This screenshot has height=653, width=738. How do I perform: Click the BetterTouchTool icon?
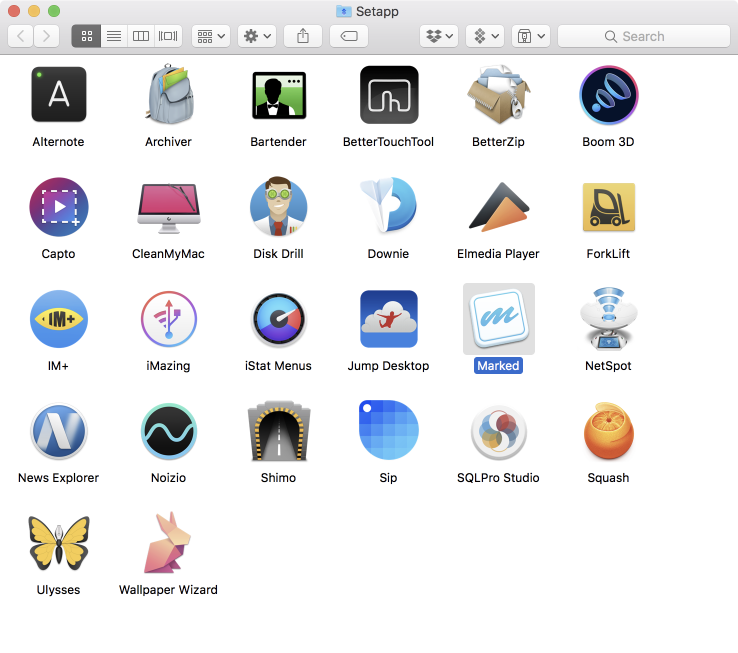(388, 95)
